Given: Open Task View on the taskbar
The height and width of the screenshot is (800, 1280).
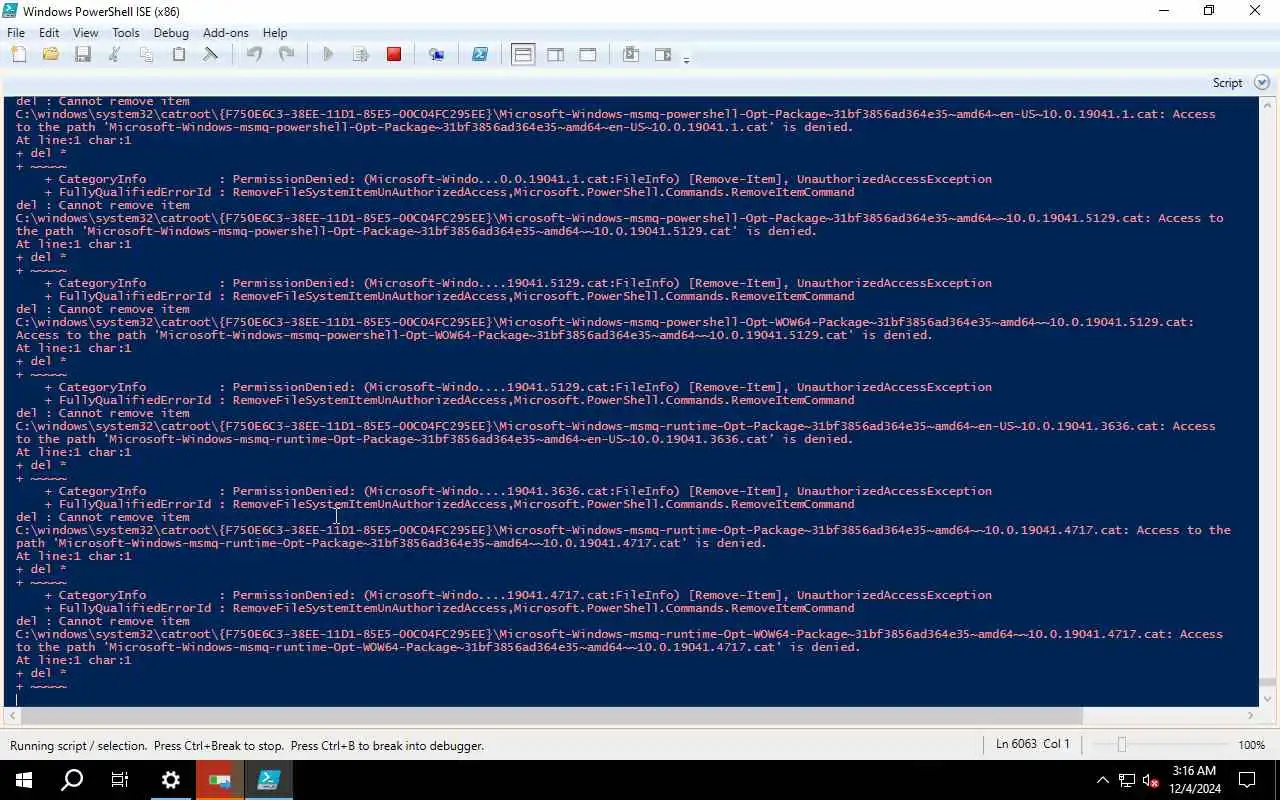Looking at the screenshot, I should click(120, 780).
